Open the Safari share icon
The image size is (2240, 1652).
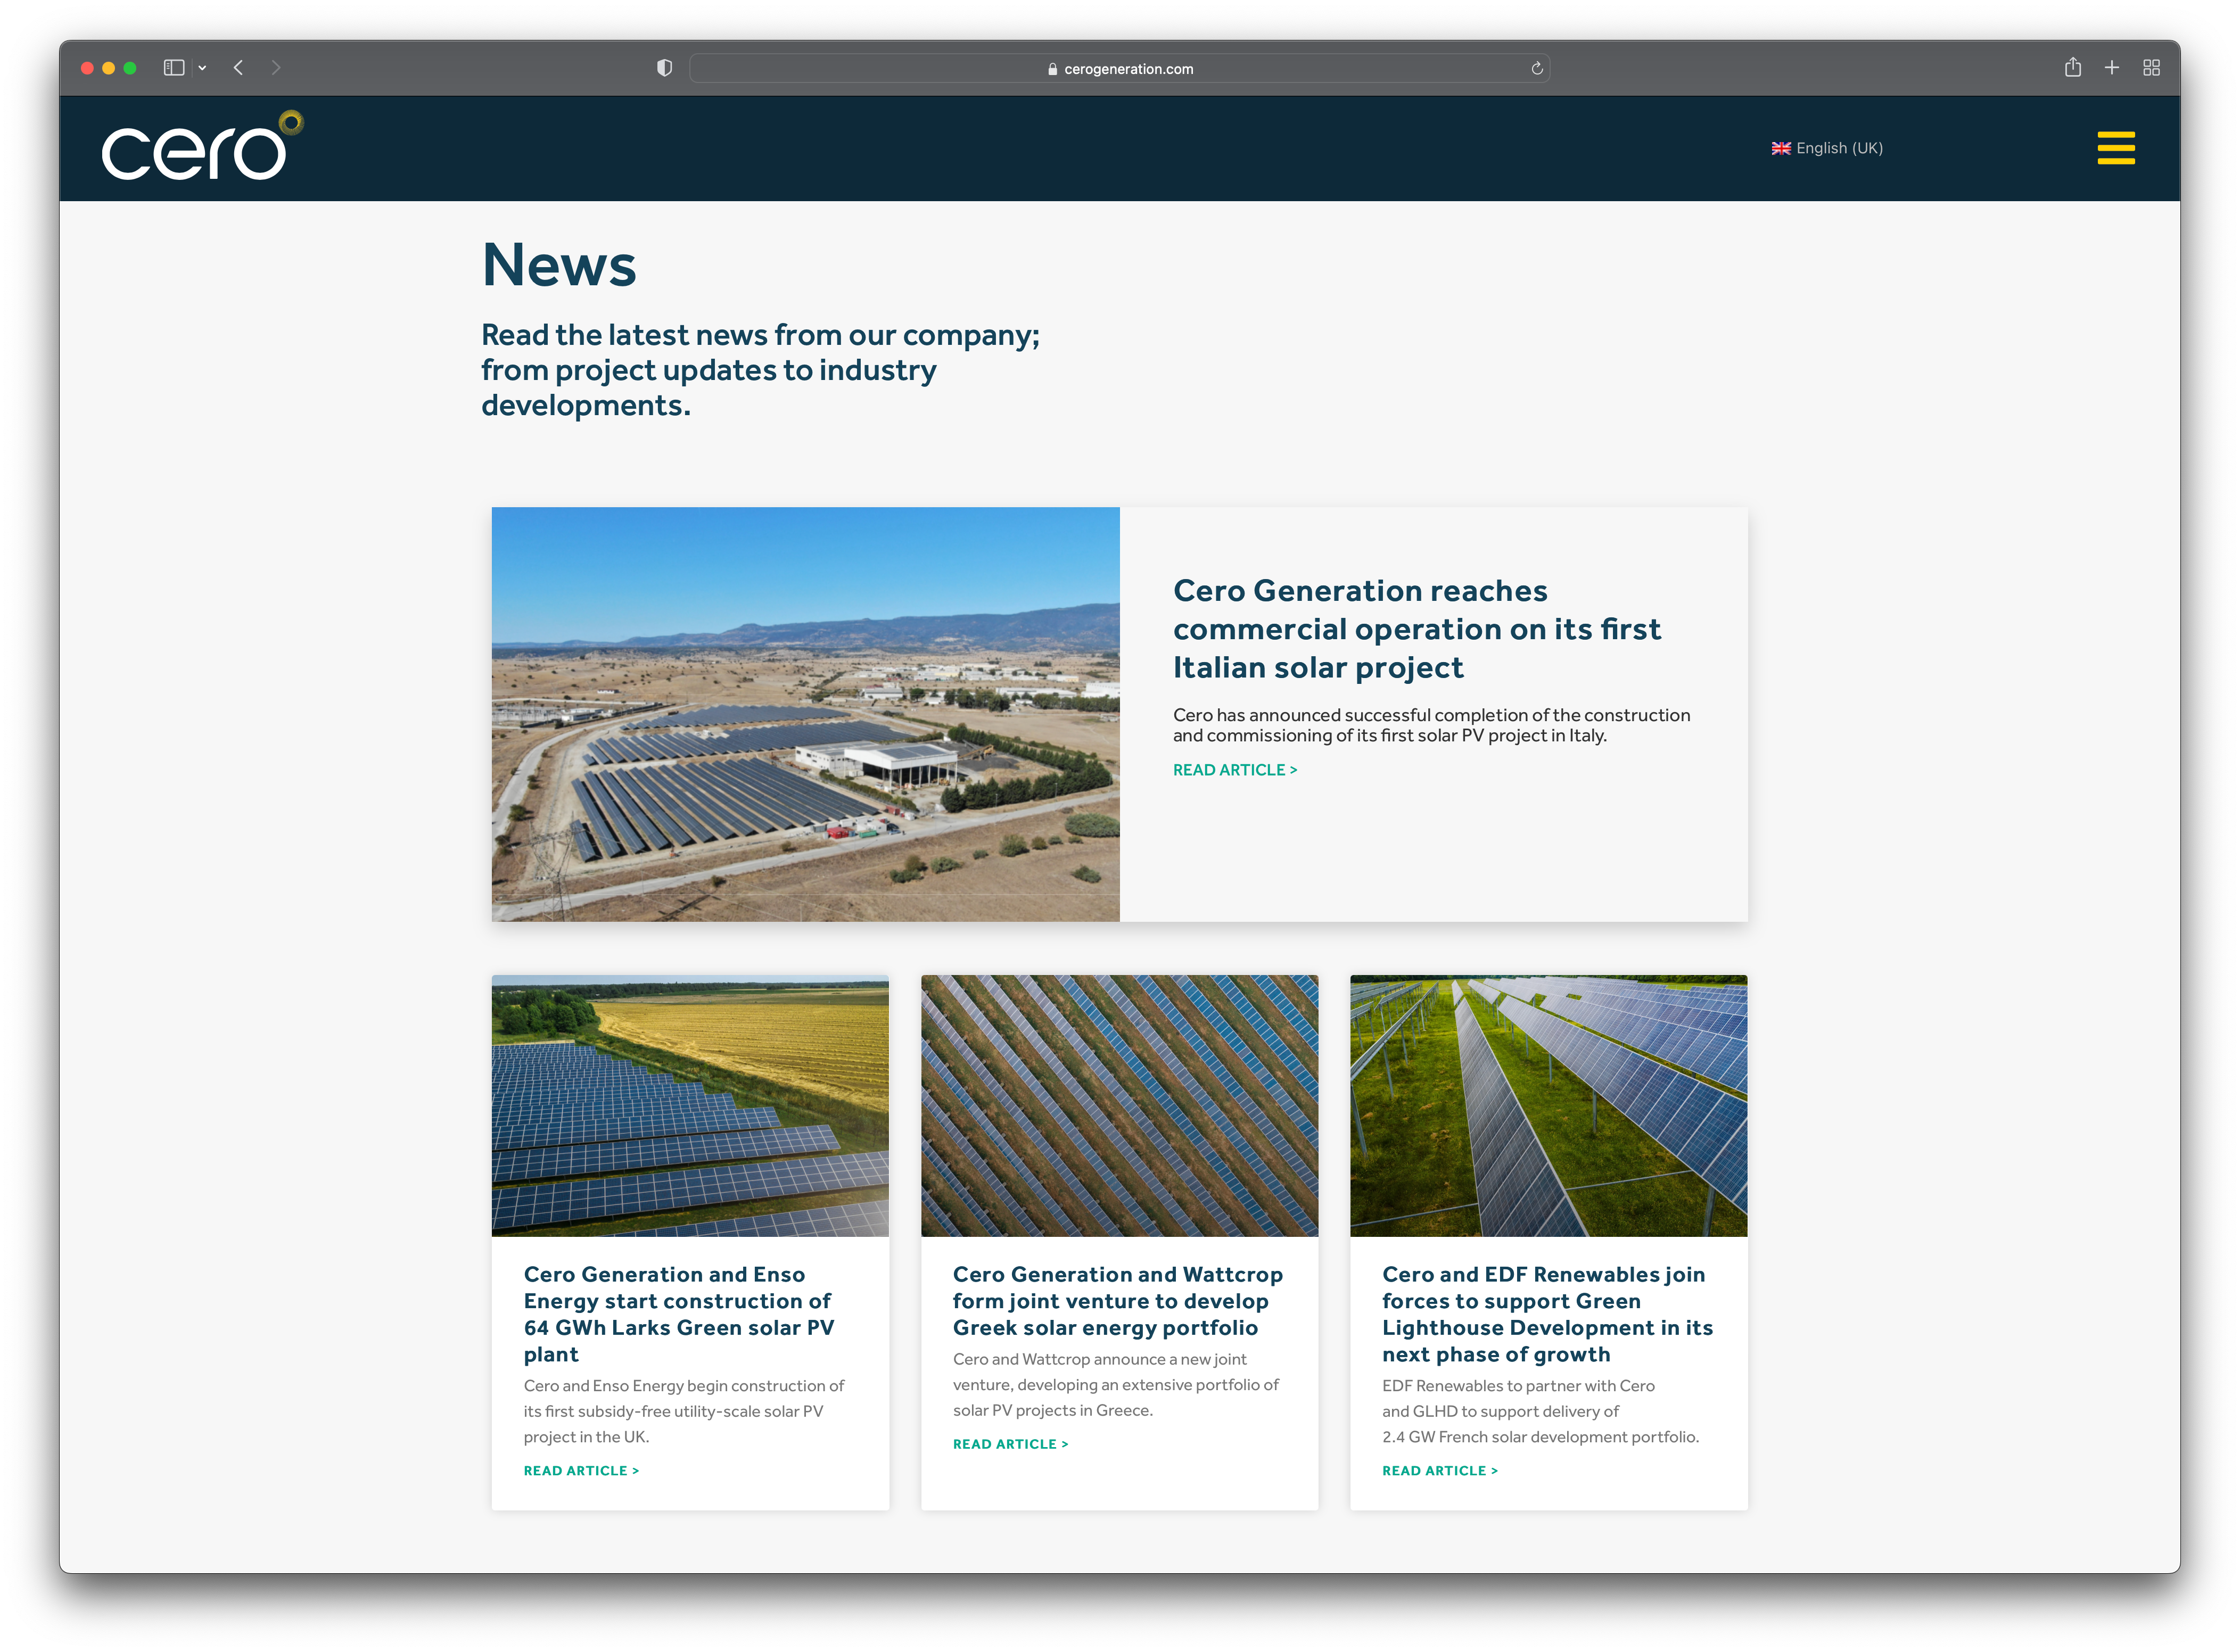pyautogui.click(x=2073, y=67)
